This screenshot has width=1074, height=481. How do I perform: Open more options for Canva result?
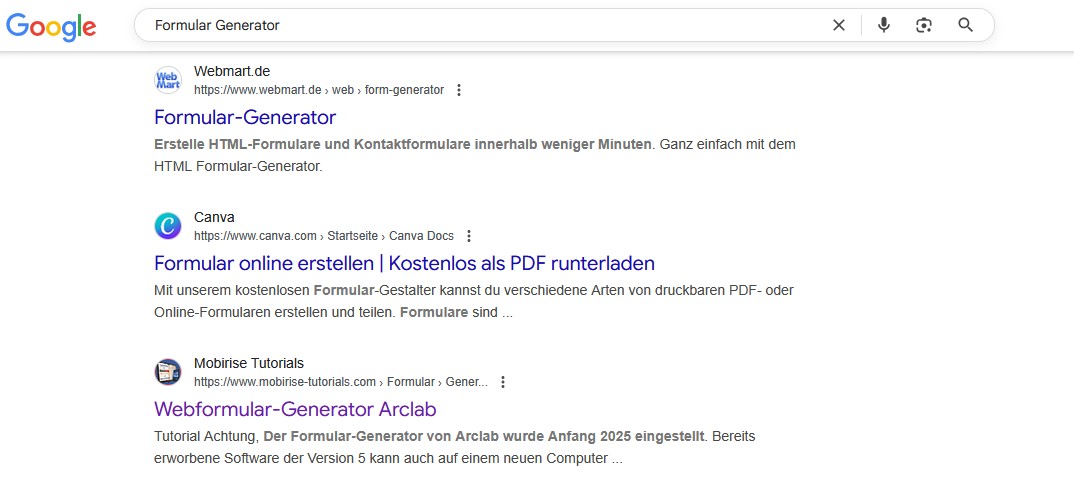(x=469, y=236)
